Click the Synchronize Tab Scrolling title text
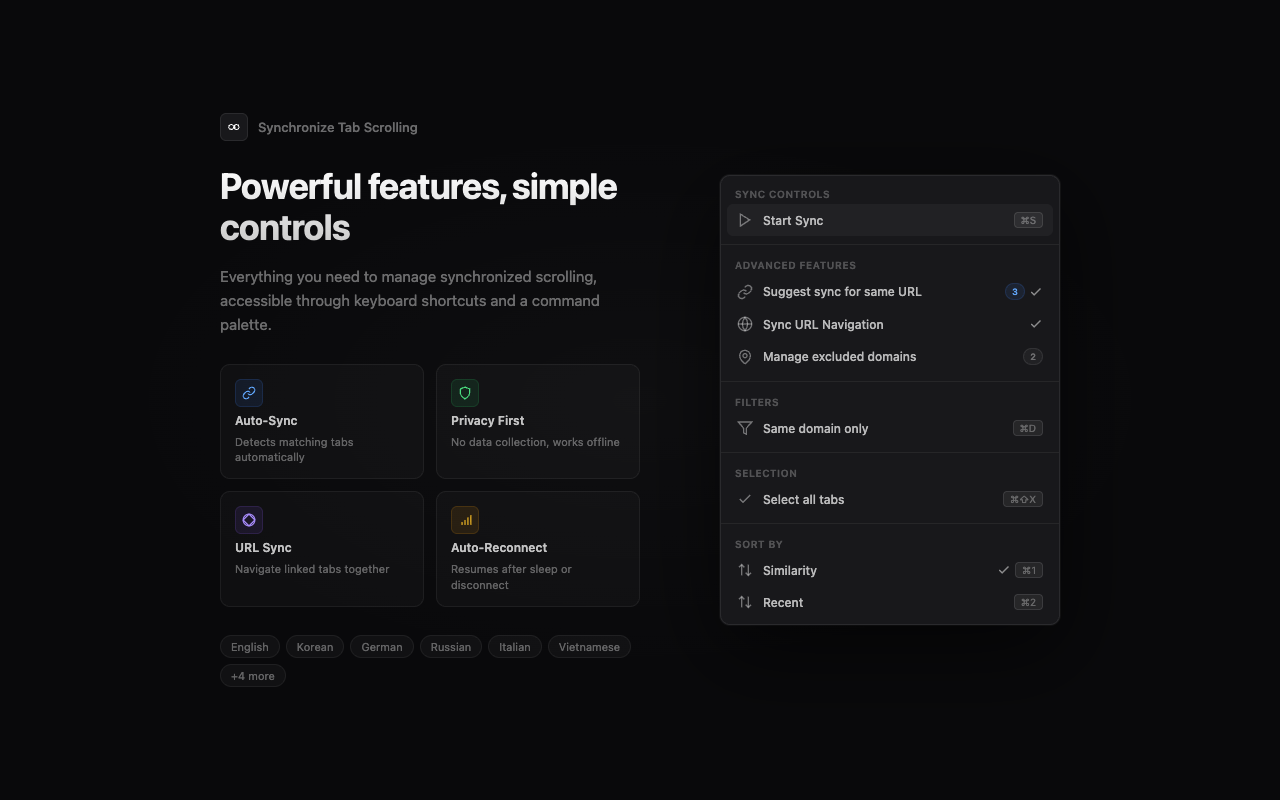 tap(338, 127)
